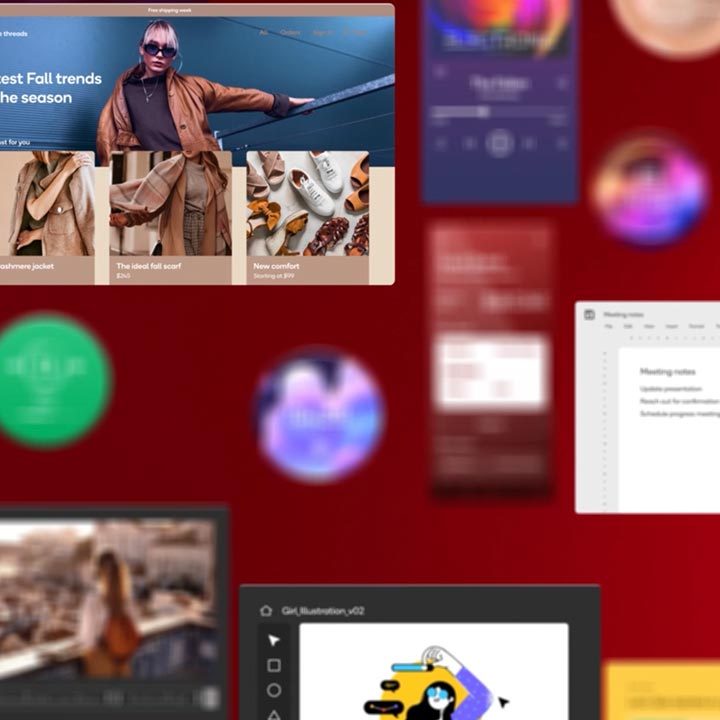Click the 'Free shipping week' banner

click(x=169, y=10)
